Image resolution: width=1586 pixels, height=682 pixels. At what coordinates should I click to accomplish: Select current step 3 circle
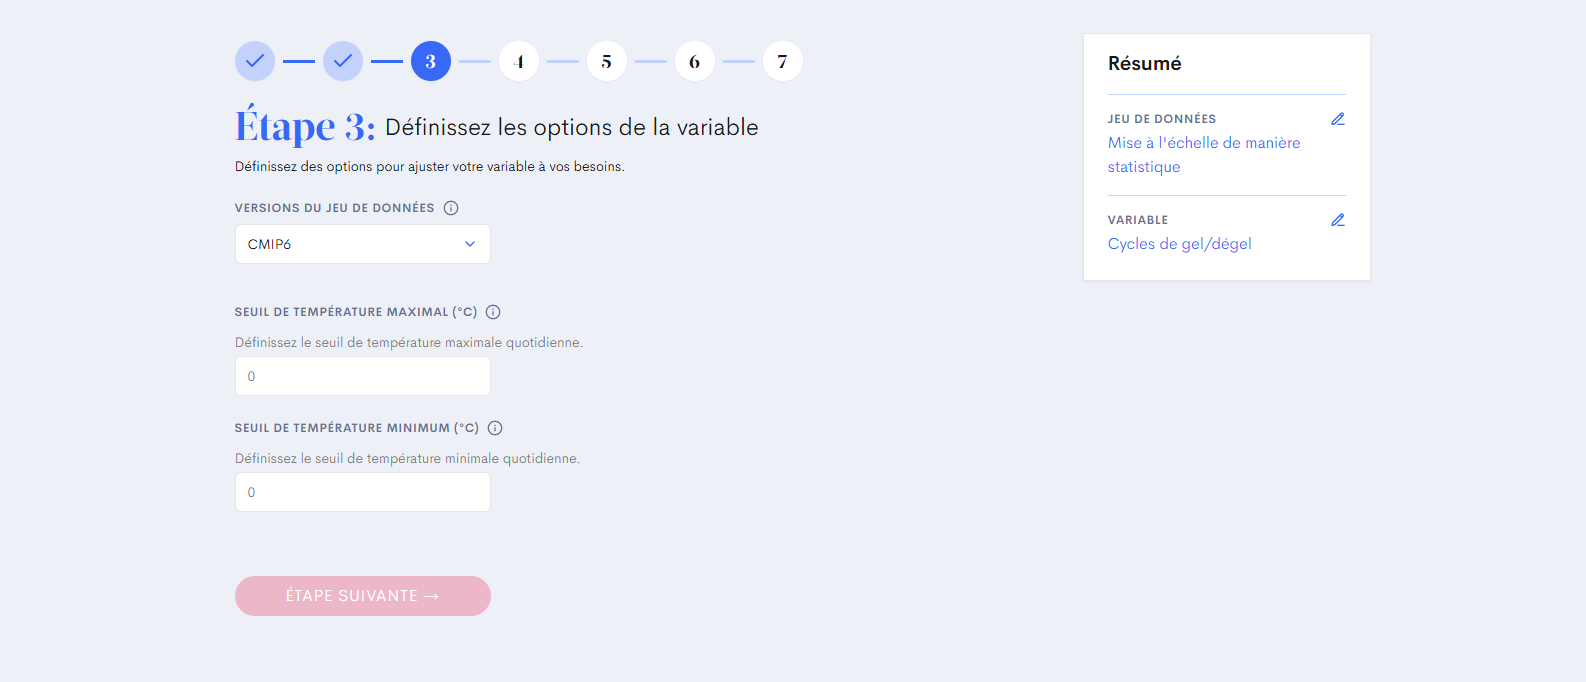(431, 61)
